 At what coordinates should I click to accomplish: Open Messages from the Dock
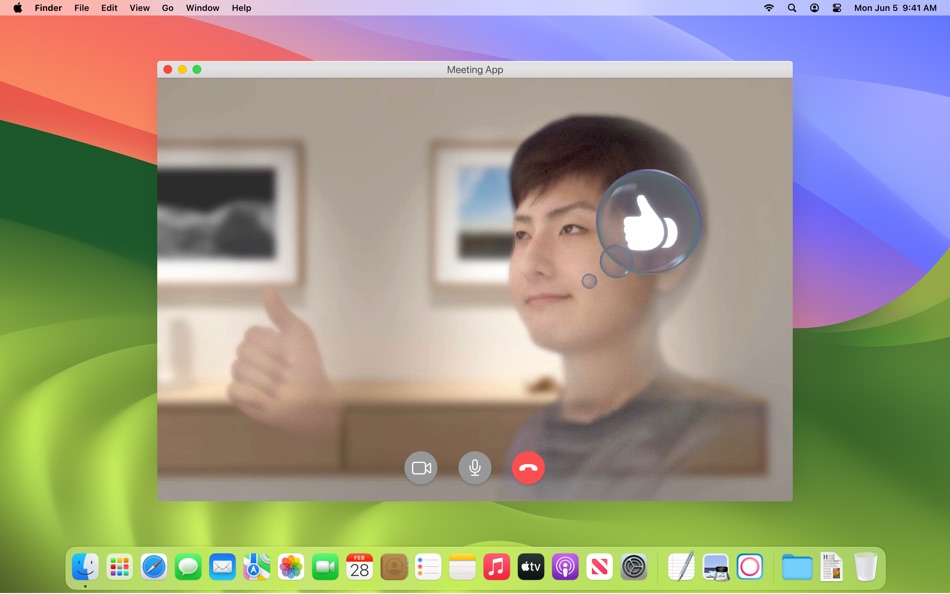[x=188, y=567]
